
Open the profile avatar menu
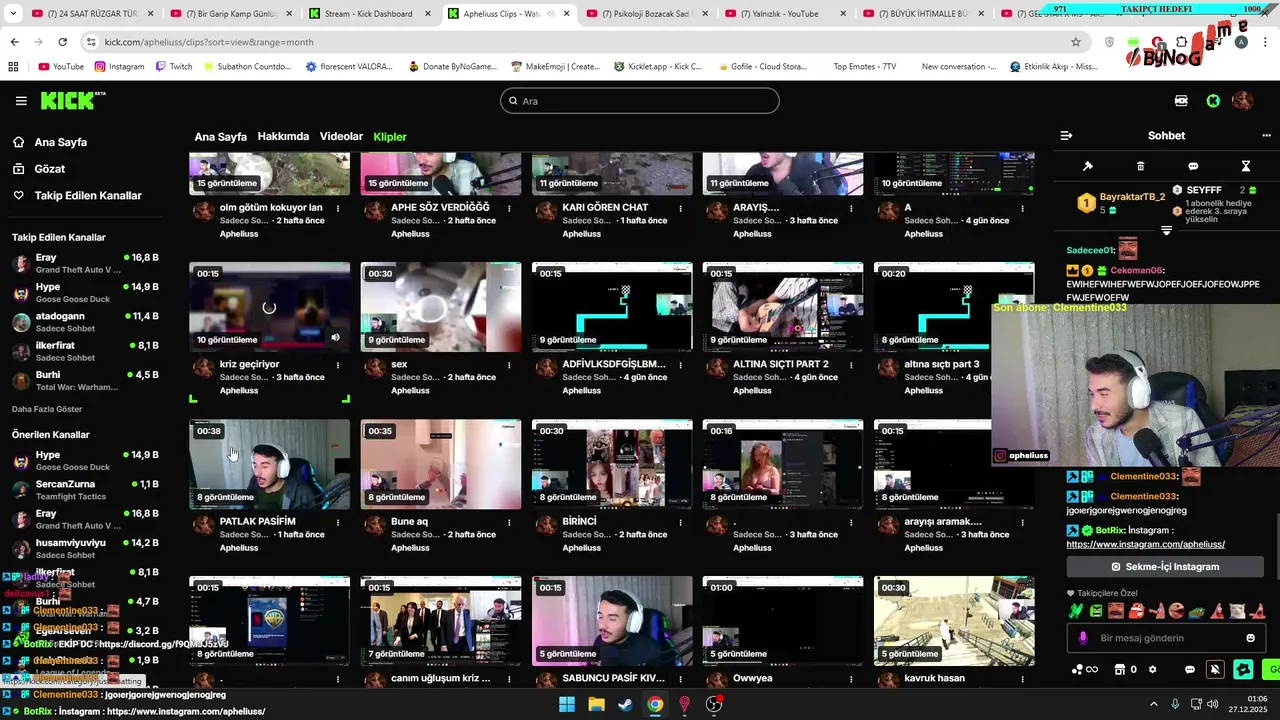point(1242,101)
